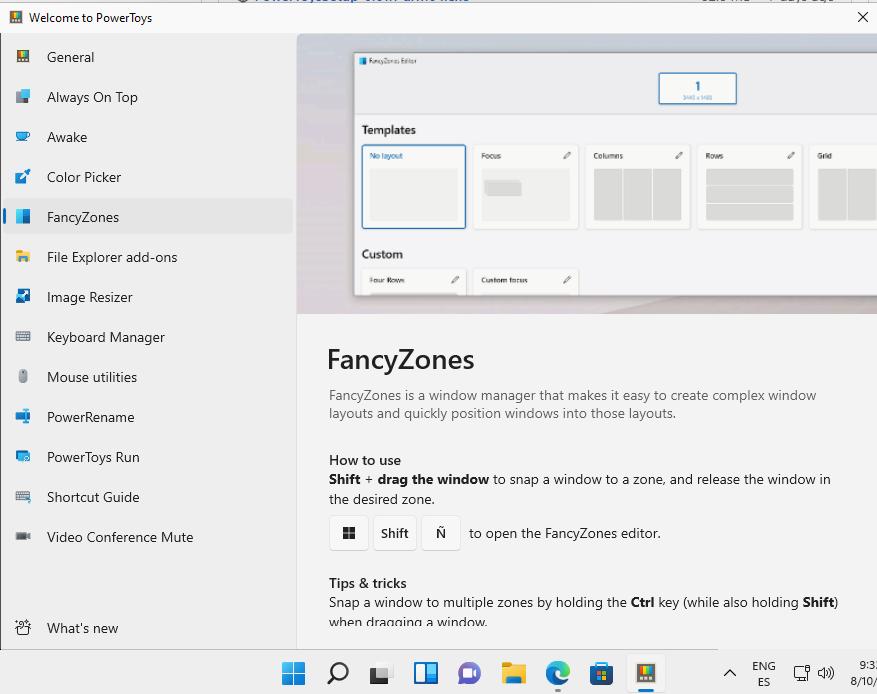Image resolution: width=877 pixels, height=694 pixels.
Task: Select Video Conference Mute
Action: click(x=120, y=537)
